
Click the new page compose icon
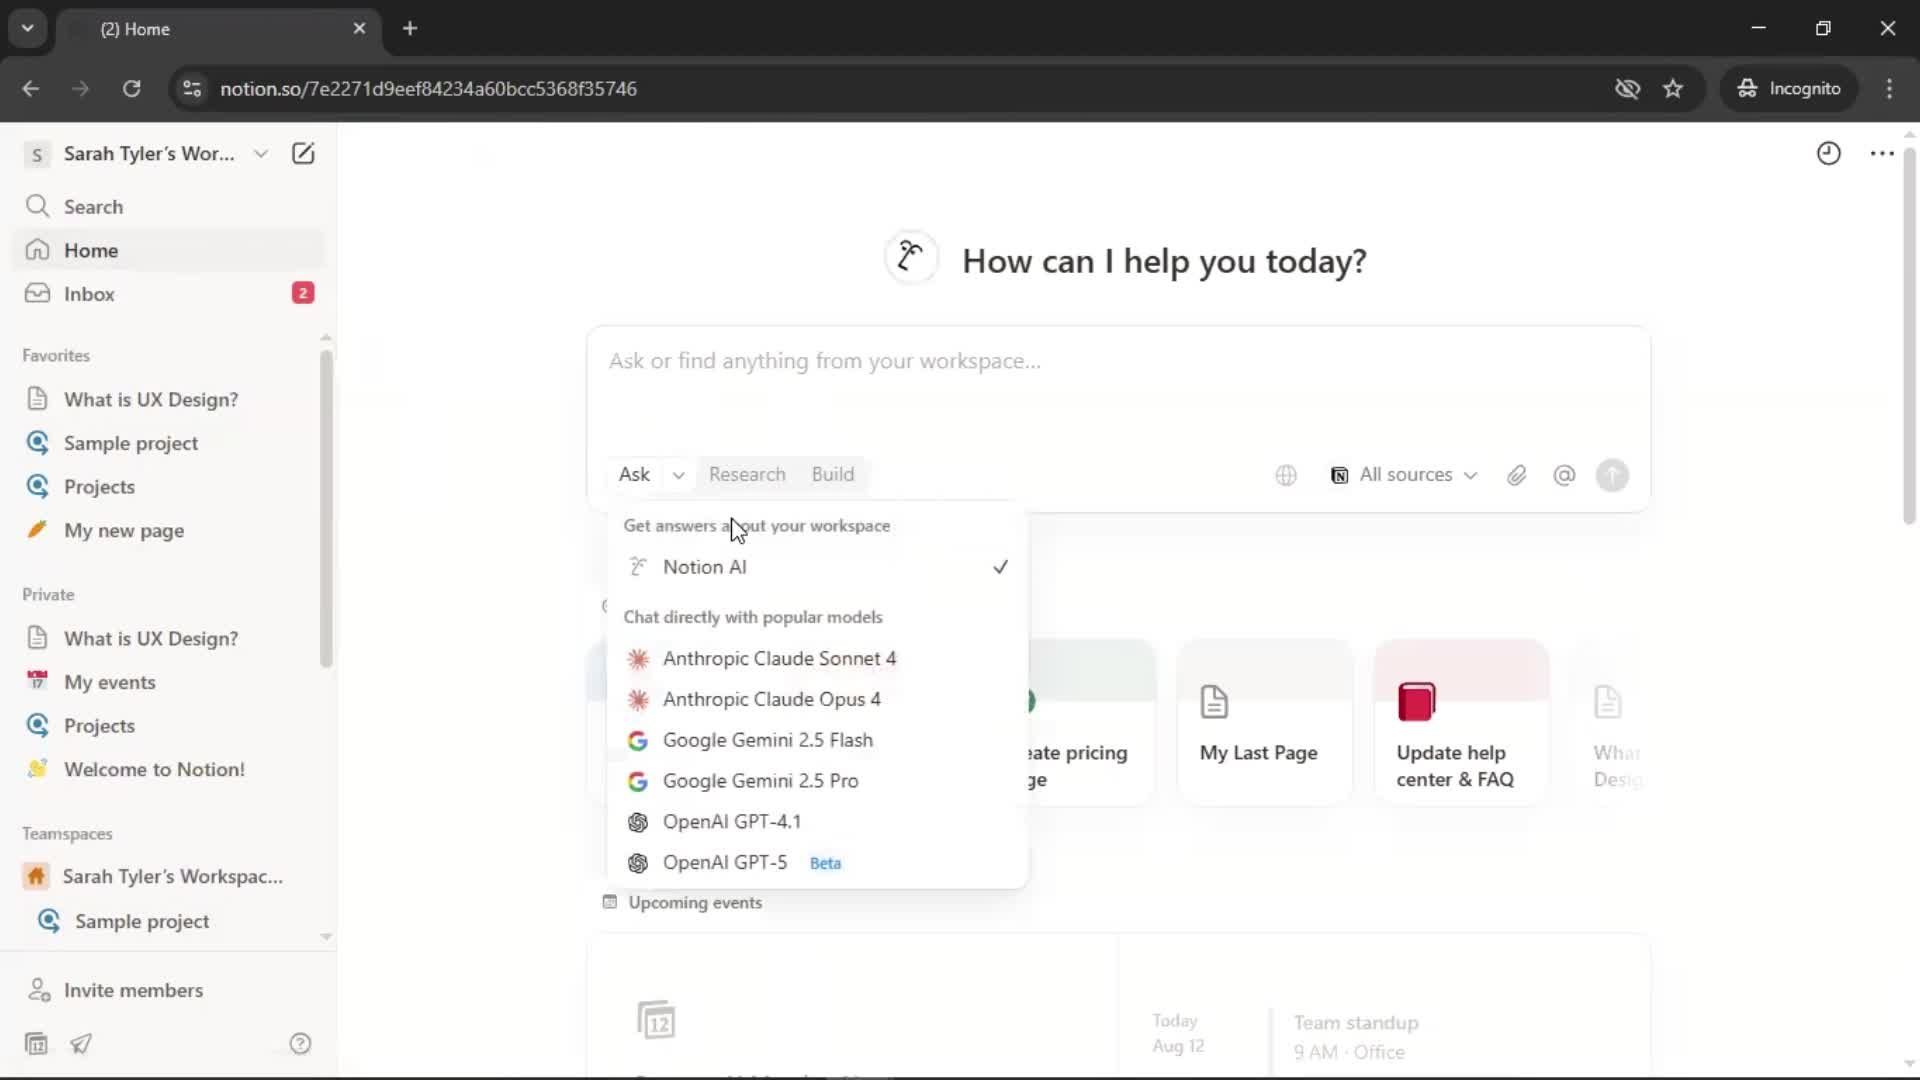pos(303,153)
